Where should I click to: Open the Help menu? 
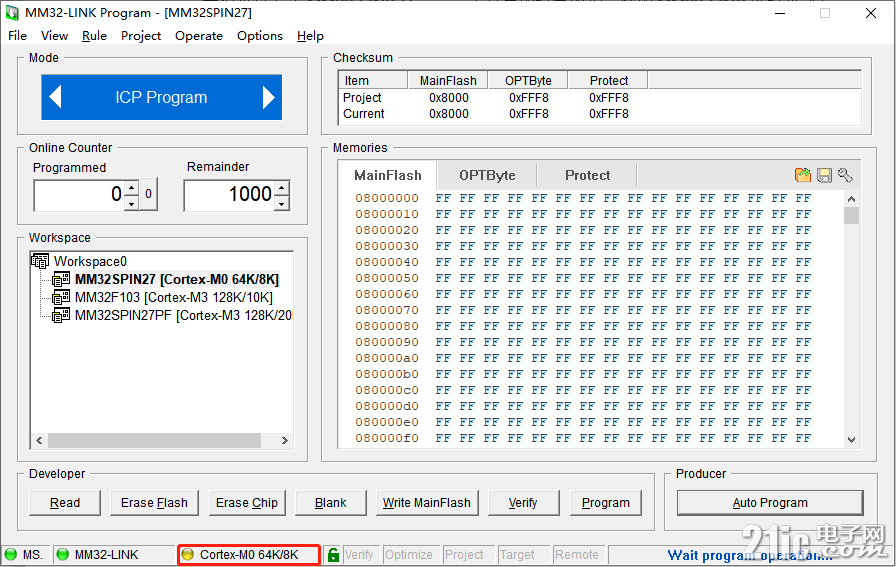pos(310,35)
